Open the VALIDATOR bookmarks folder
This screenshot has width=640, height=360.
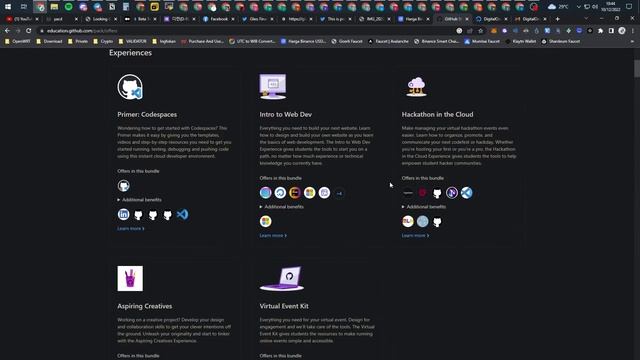coord(132,41)
